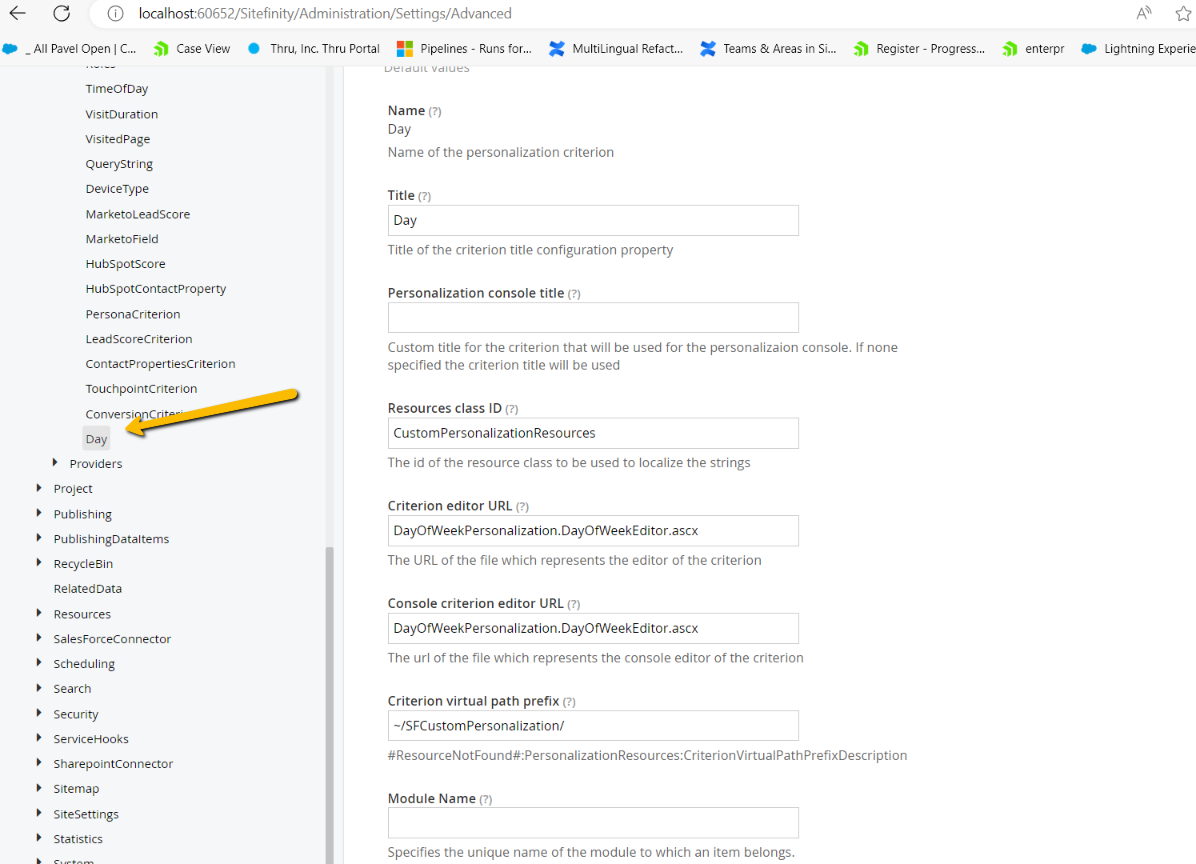Open the All Pavel Open bookmark
1196x864 pixels.
click(69, 49)
